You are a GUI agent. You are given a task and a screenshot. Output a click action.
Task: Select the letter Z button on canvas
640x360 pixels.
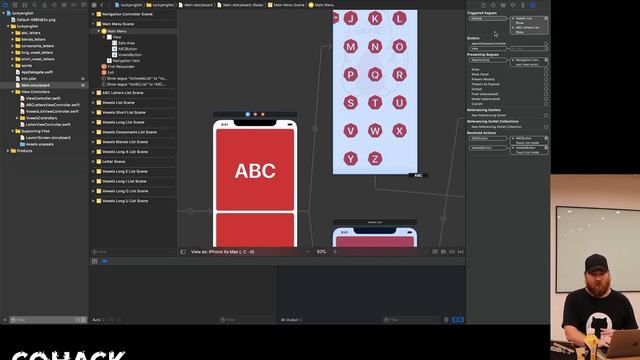(375, 159)
